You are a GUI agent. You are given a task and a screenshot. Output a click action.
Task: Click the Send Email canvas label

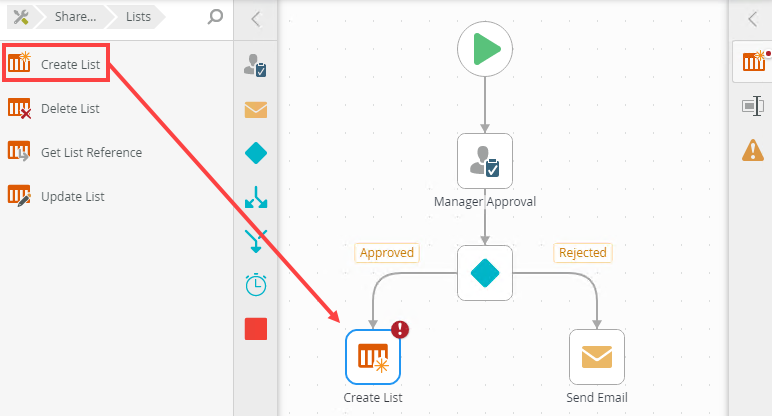(x=597, y=398)
